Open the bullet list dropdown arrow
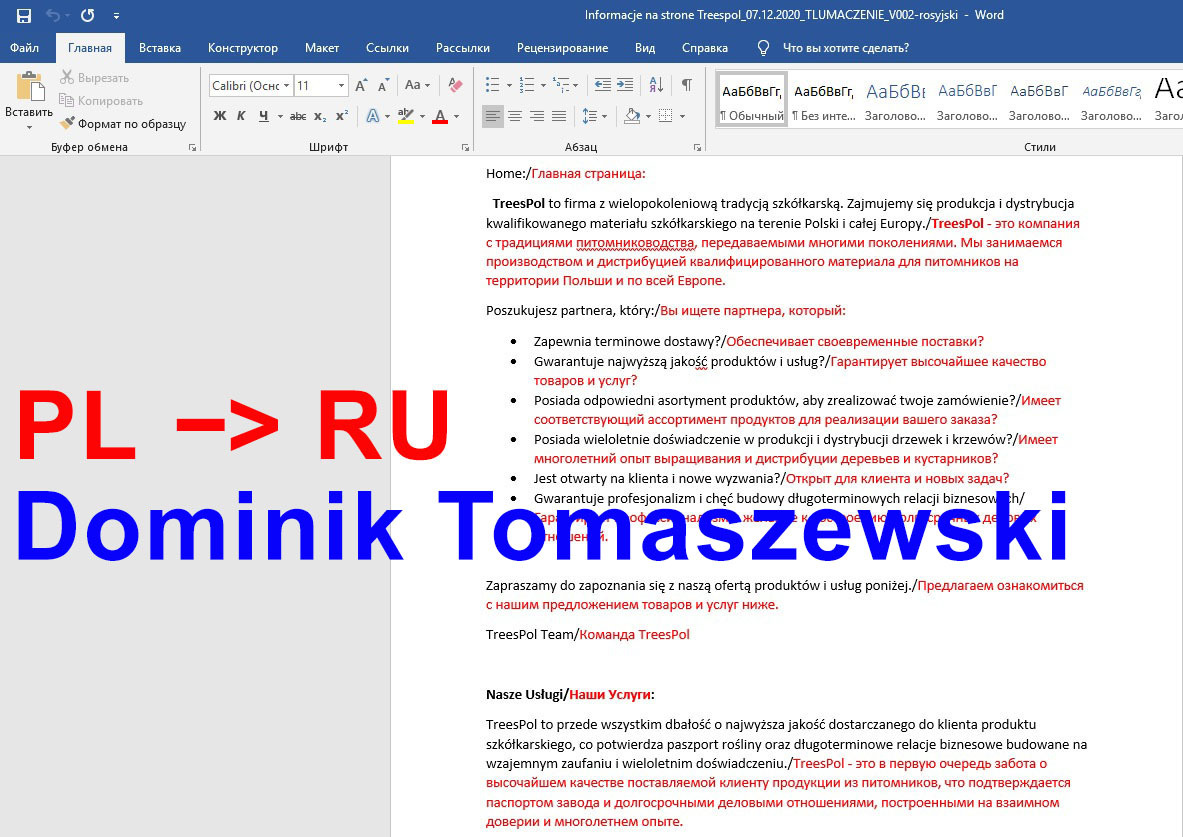 [x=509, y=85]
